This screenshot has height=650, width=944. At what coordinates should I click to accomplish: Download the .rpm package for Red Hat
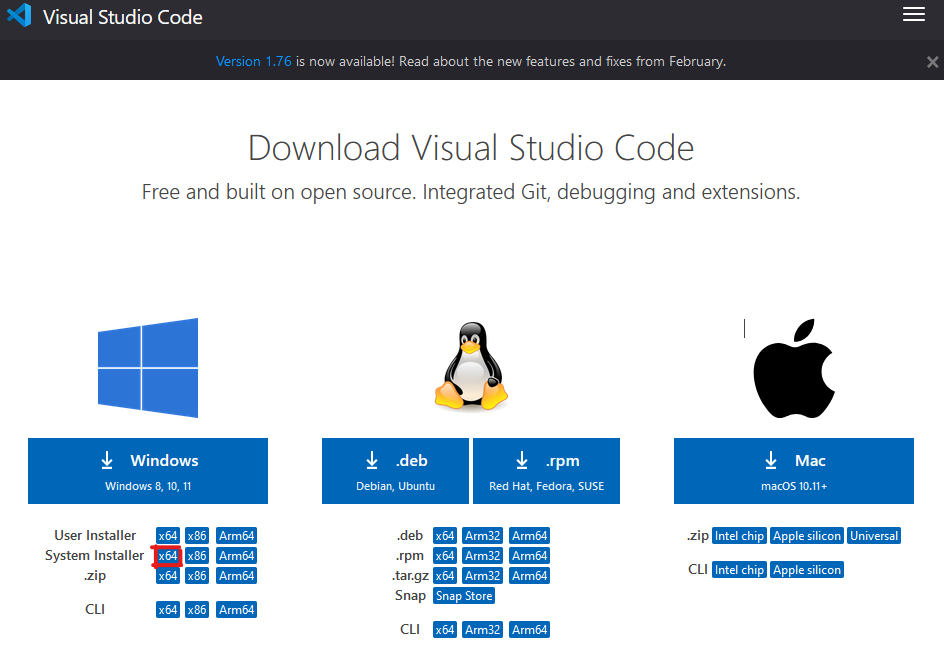546,470
